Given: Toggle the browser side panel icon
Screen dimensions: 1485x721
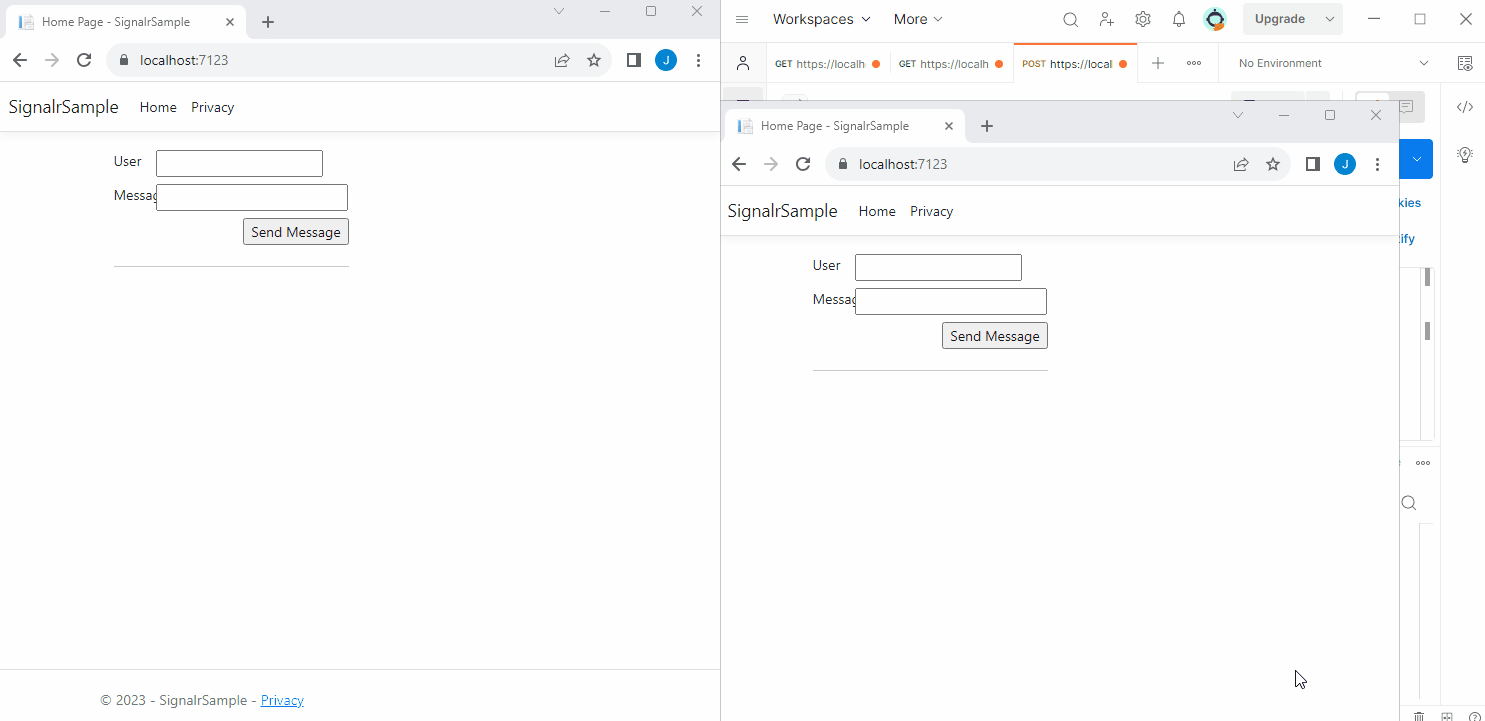Looking at the screenshot, I should (1312, 163).
